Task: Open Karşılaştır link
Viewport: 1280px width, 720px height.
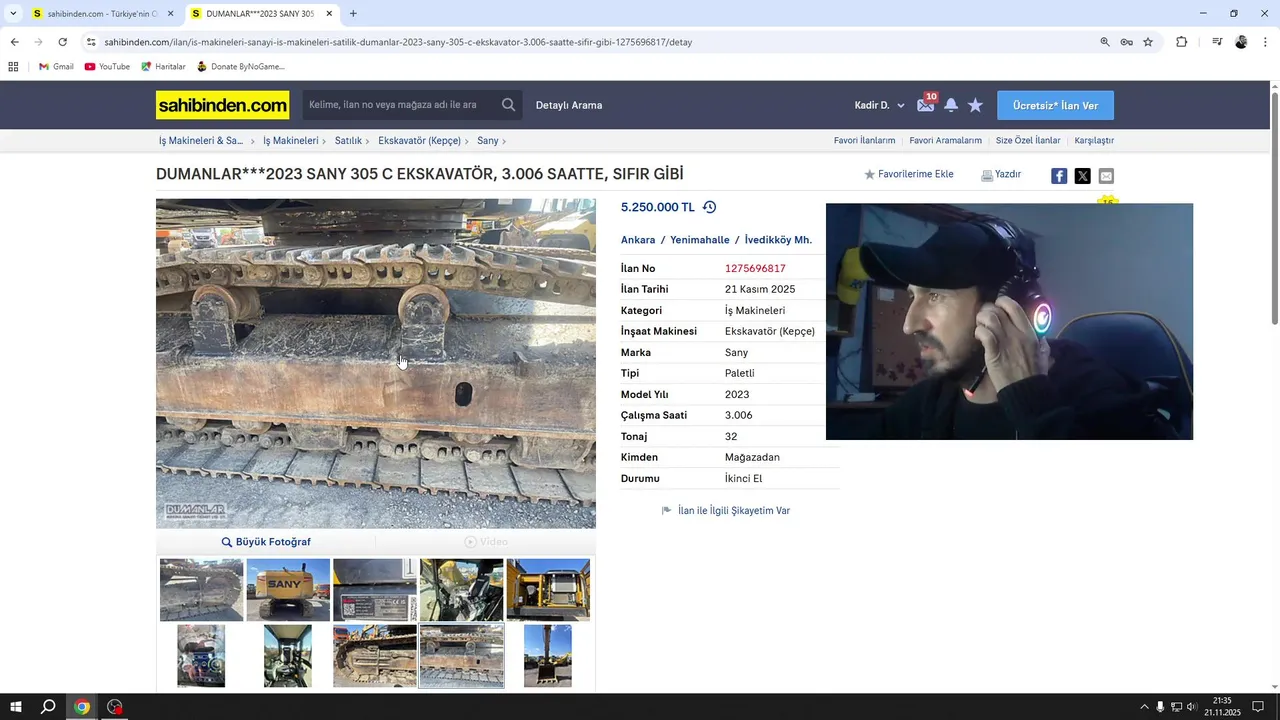Action: point(1094,141)
